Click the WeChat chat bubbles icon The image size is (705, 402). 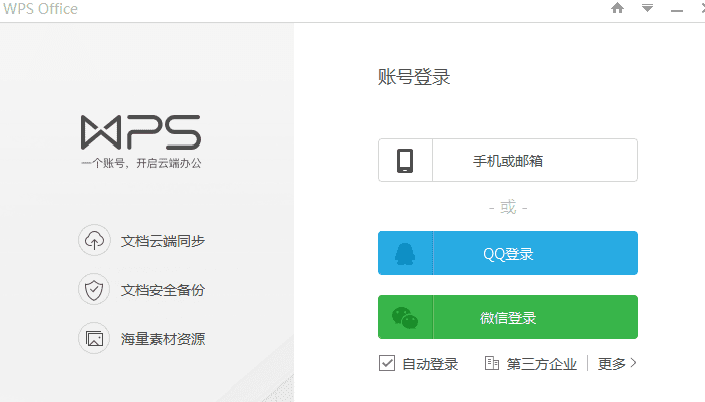[405, 318]
